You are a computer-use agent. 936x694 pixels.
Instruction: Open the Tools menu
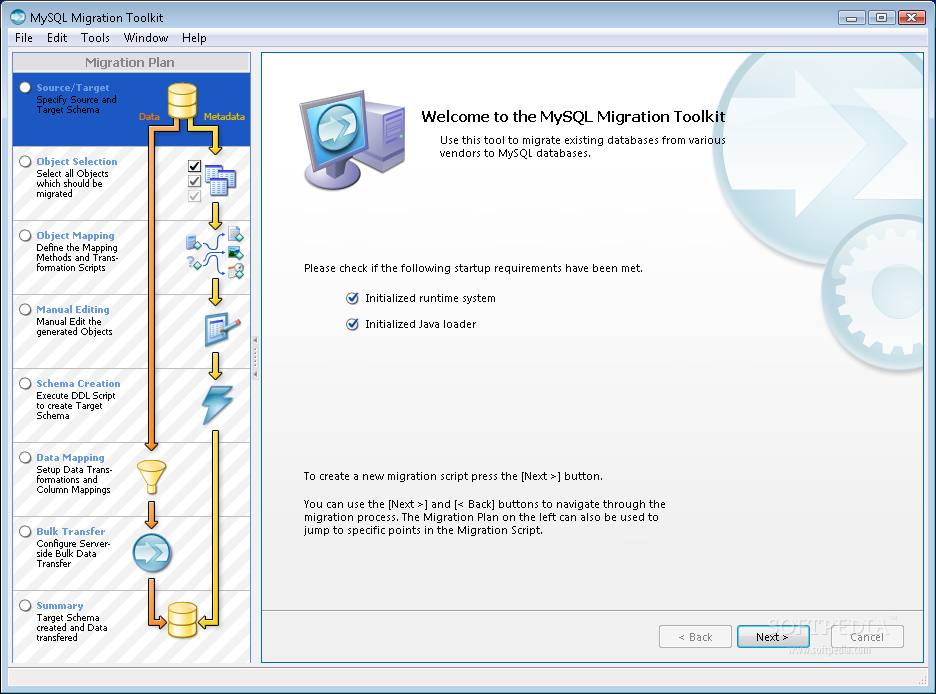click(x=95, y=38)
